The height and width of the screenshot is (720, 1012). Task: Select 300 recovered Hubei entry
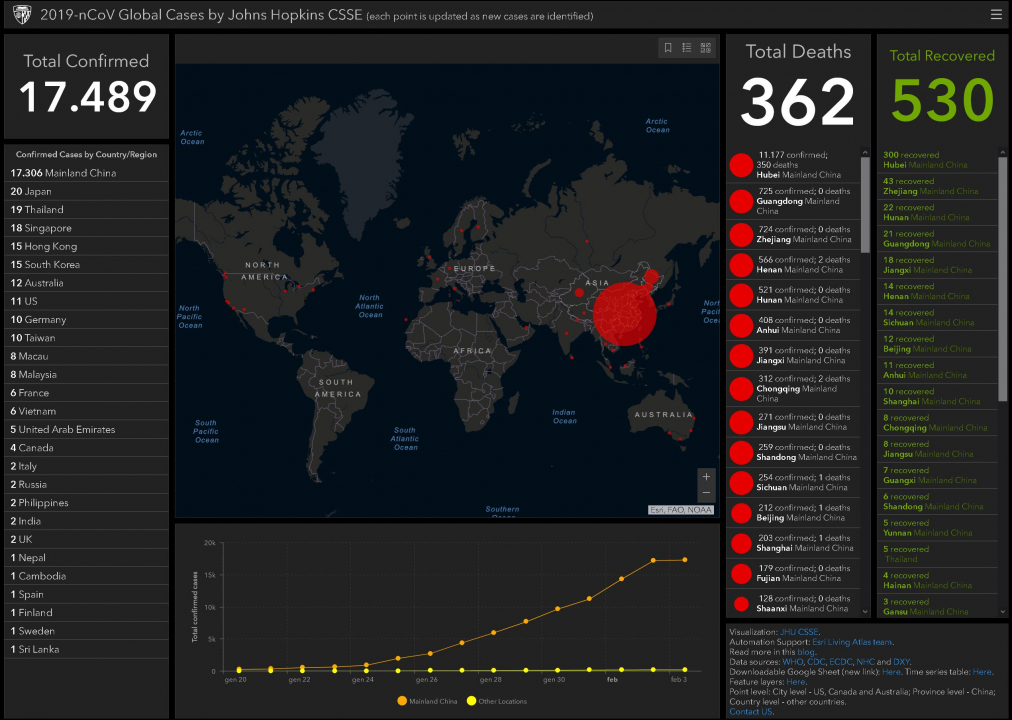click(937, 160)
